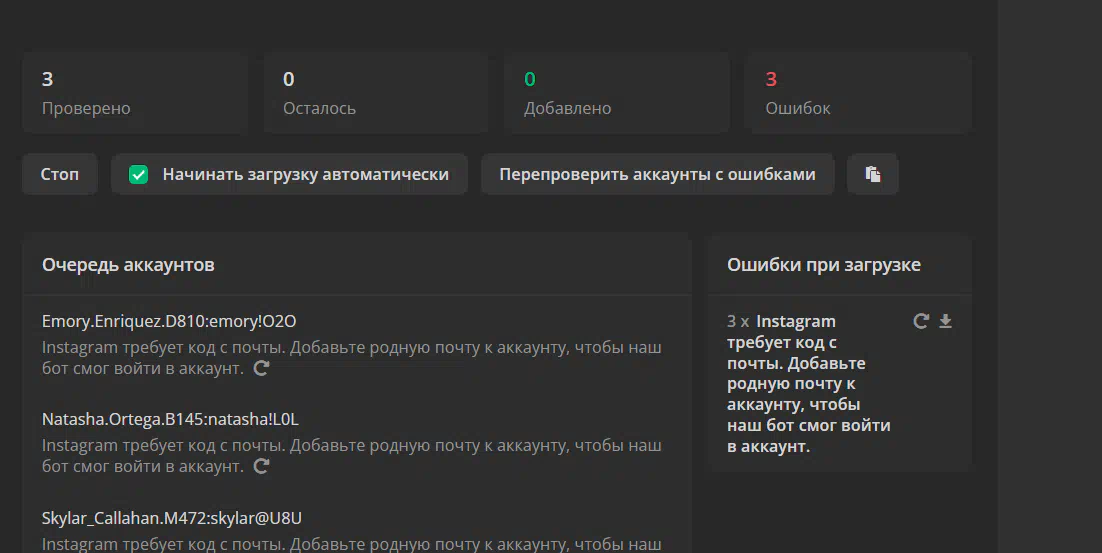
Task: Select the Natasha.Ortega.B145:natasha!L0L account line
Action: [x=170, y=419]
